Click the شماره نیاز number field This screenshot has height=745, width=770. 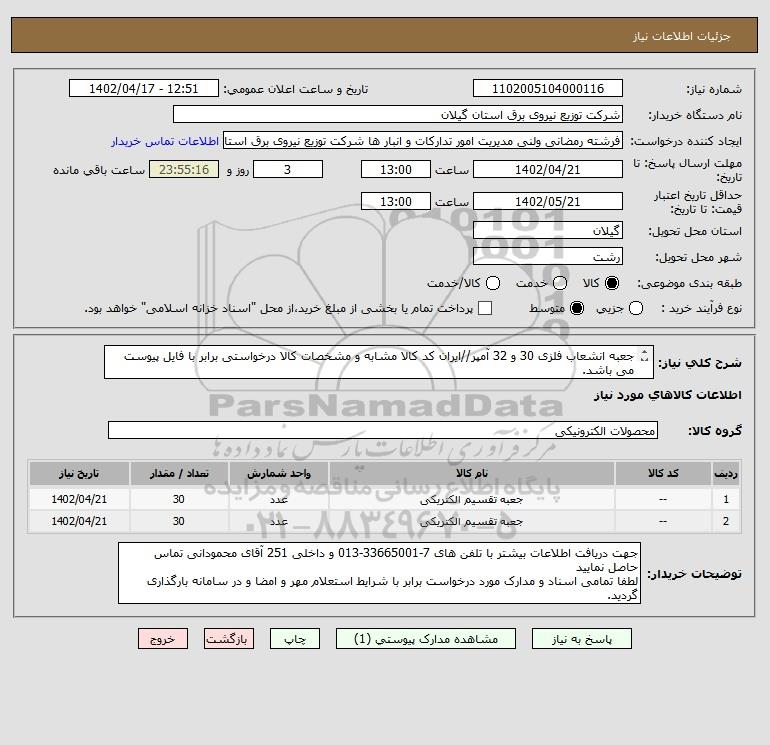(x=548, y=89)
